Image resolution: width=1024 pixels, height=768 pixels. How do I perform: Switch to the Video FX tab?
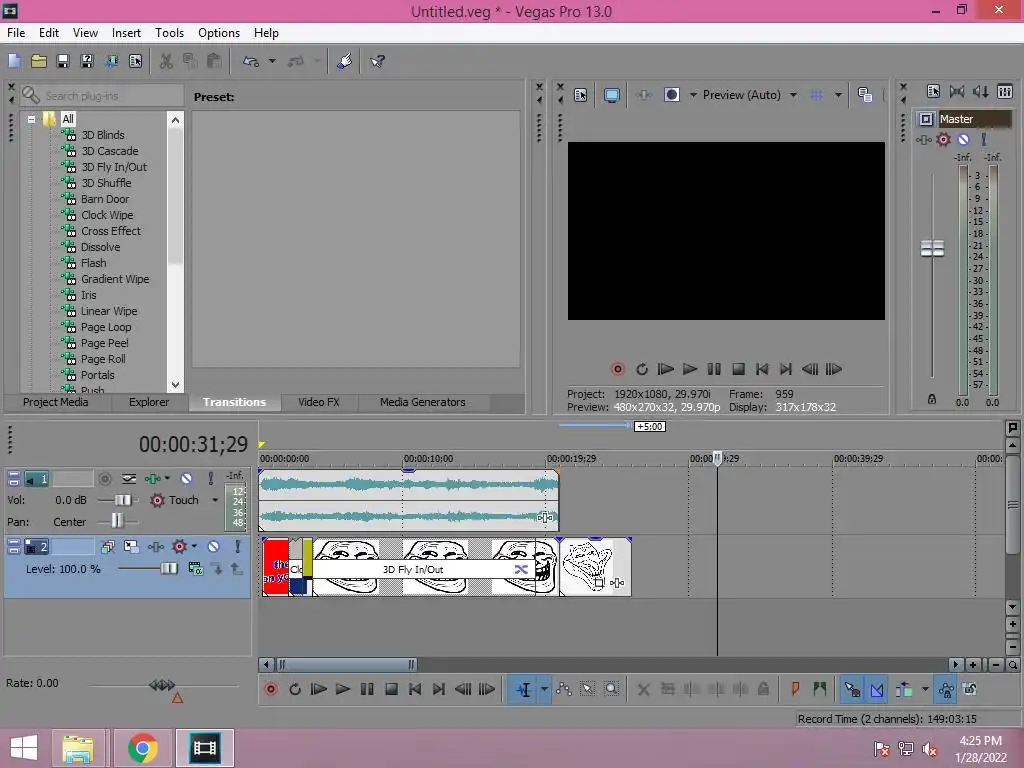[319, 402]
